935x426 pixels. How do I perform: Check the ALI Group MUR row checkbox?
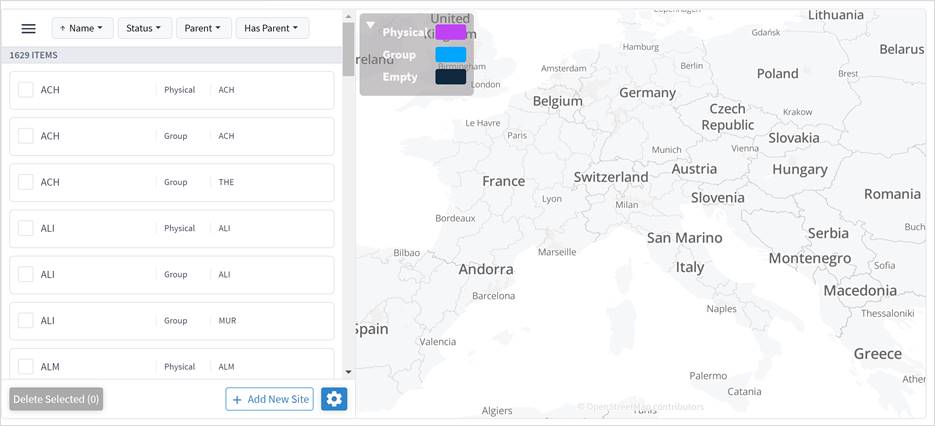(26, 320)
